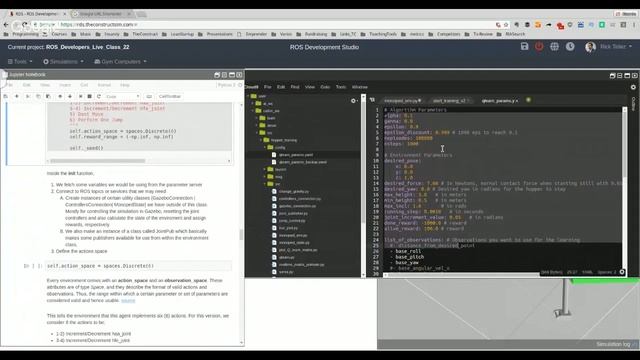Open monoped_state.py in file tree
The image size is (640, 360).
294,243
